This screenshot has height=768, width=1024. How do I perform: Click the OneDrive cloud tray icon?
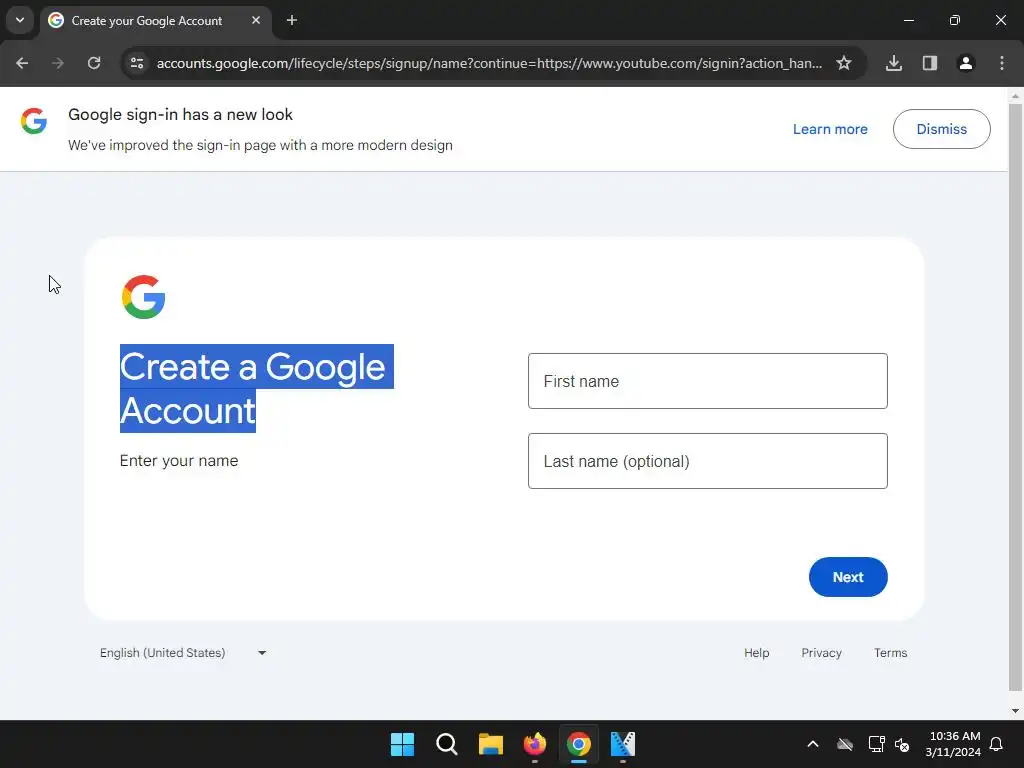tap(845, 744)
